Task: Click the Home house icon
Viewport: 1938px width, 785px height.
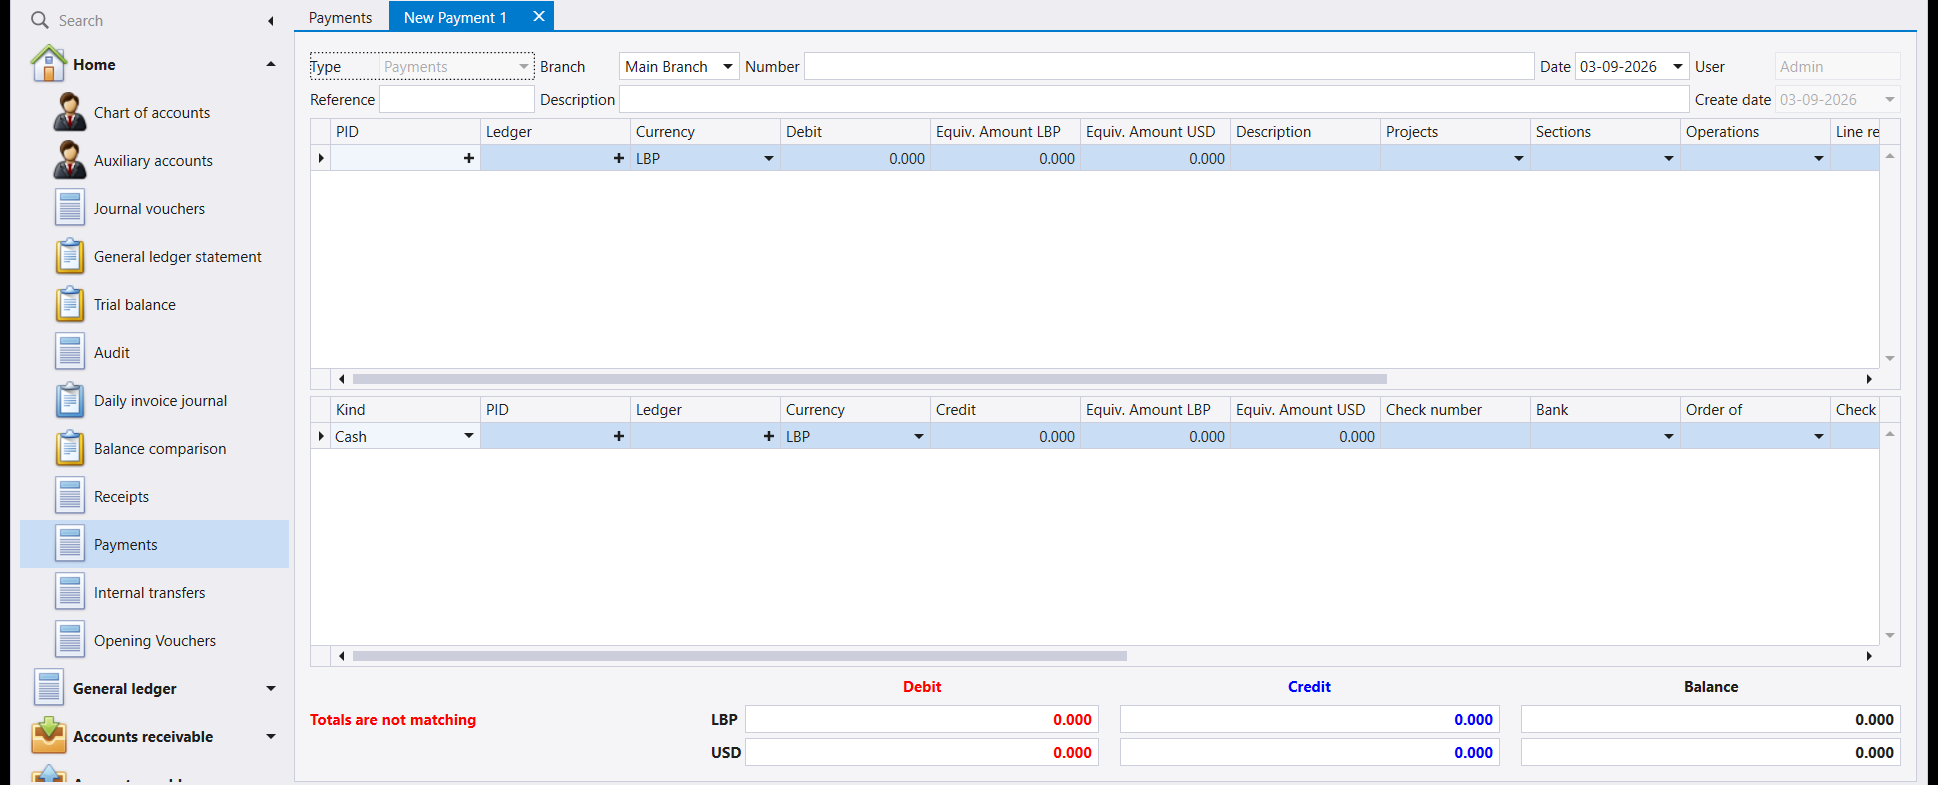Action: click(48, 64)
